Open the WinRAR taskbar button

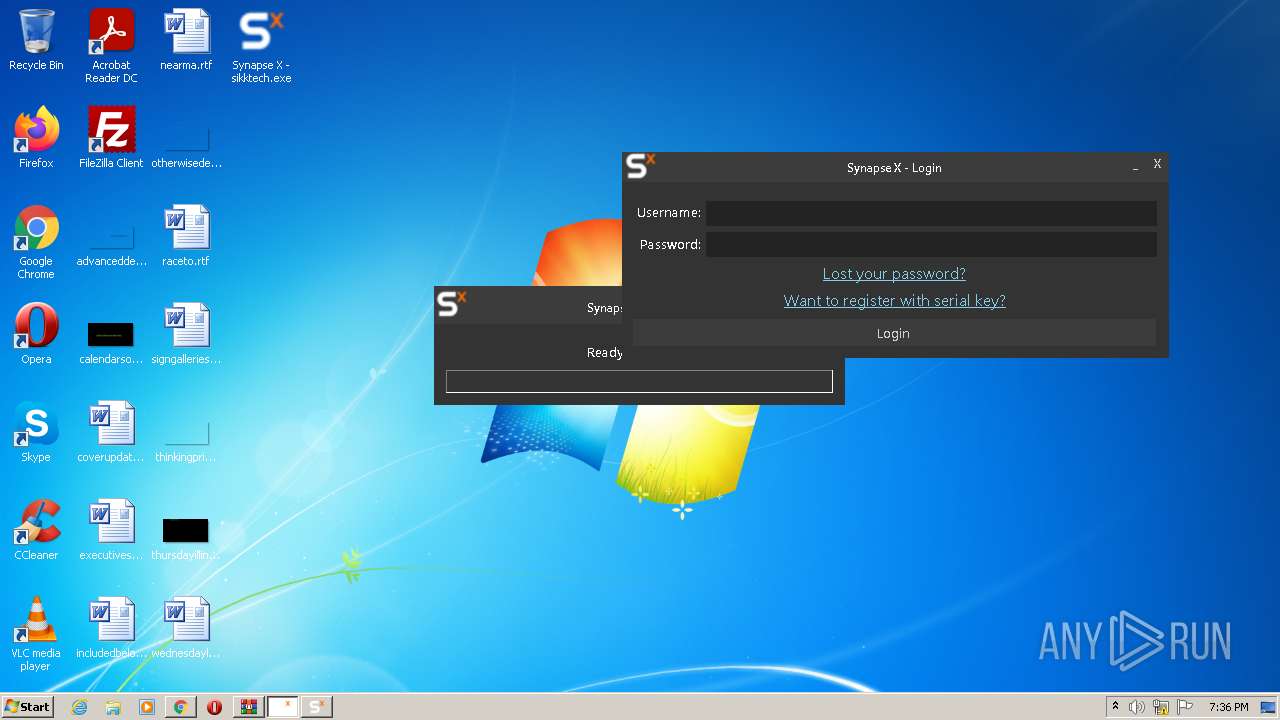(x=248, y=707)
